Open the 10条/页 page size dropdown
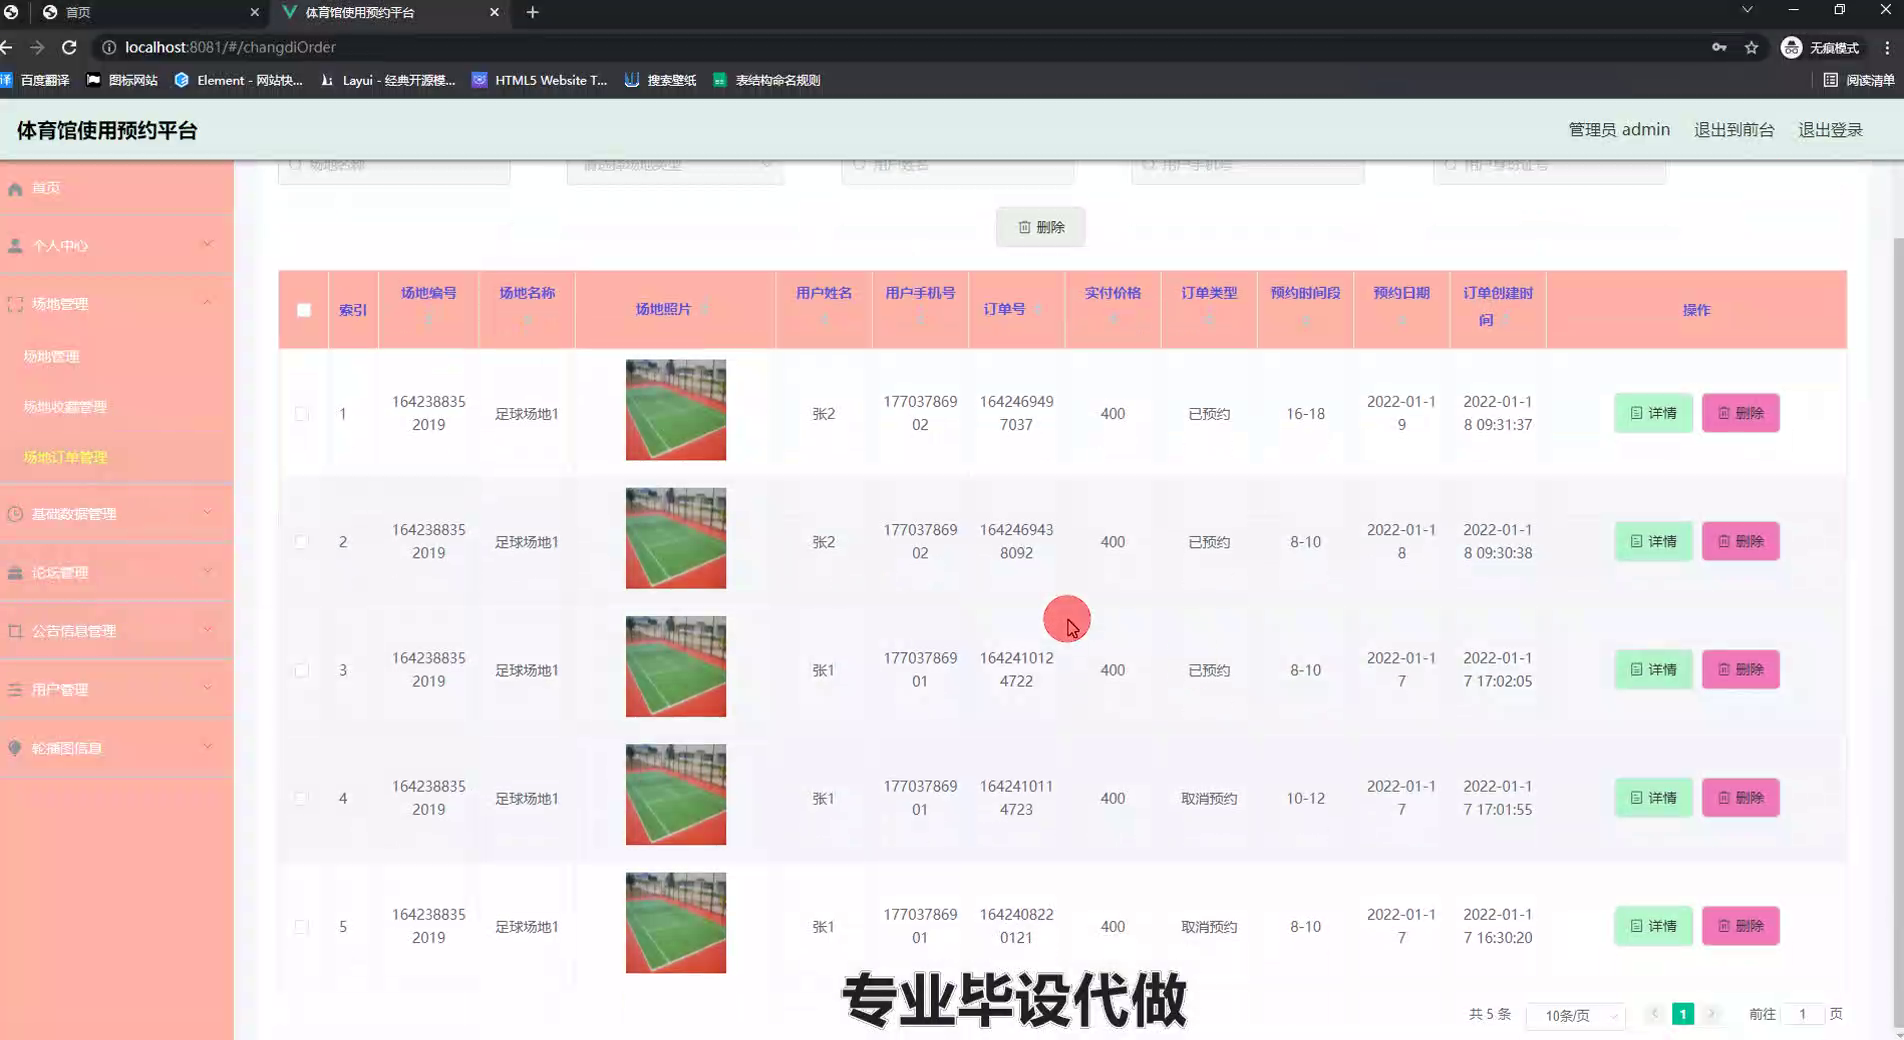Viewport: 1904px width, 1040px height. tap(1576, 1015)
